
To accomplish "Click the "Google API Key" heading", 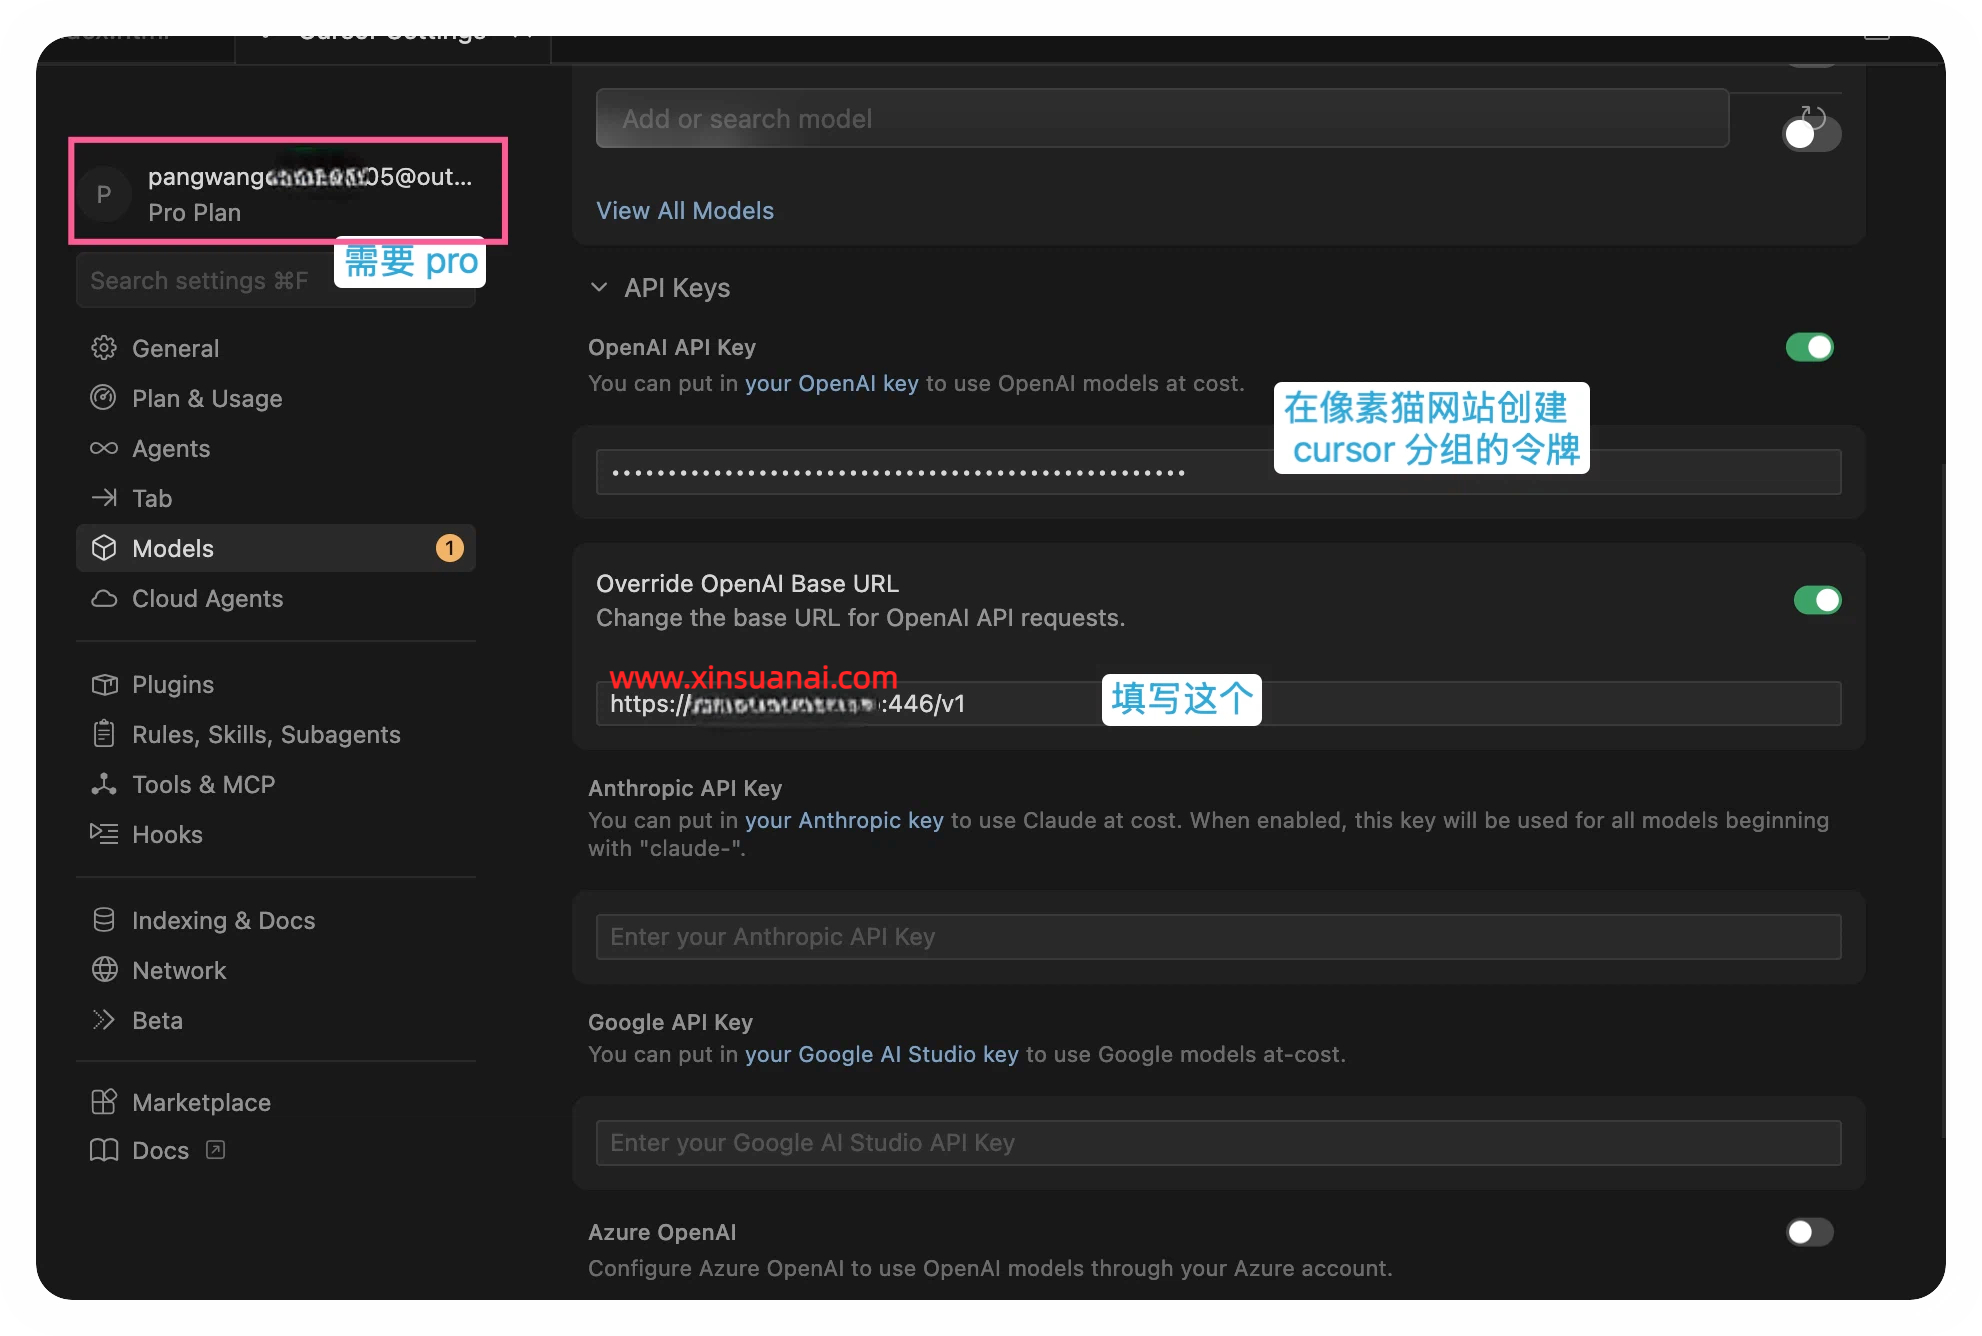I will [671, 1022].
